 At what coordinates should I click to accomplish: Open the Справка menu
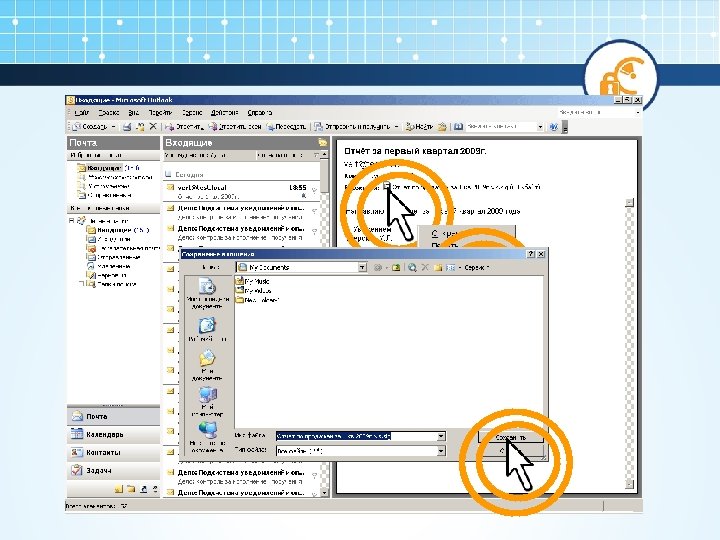point(259,112)
